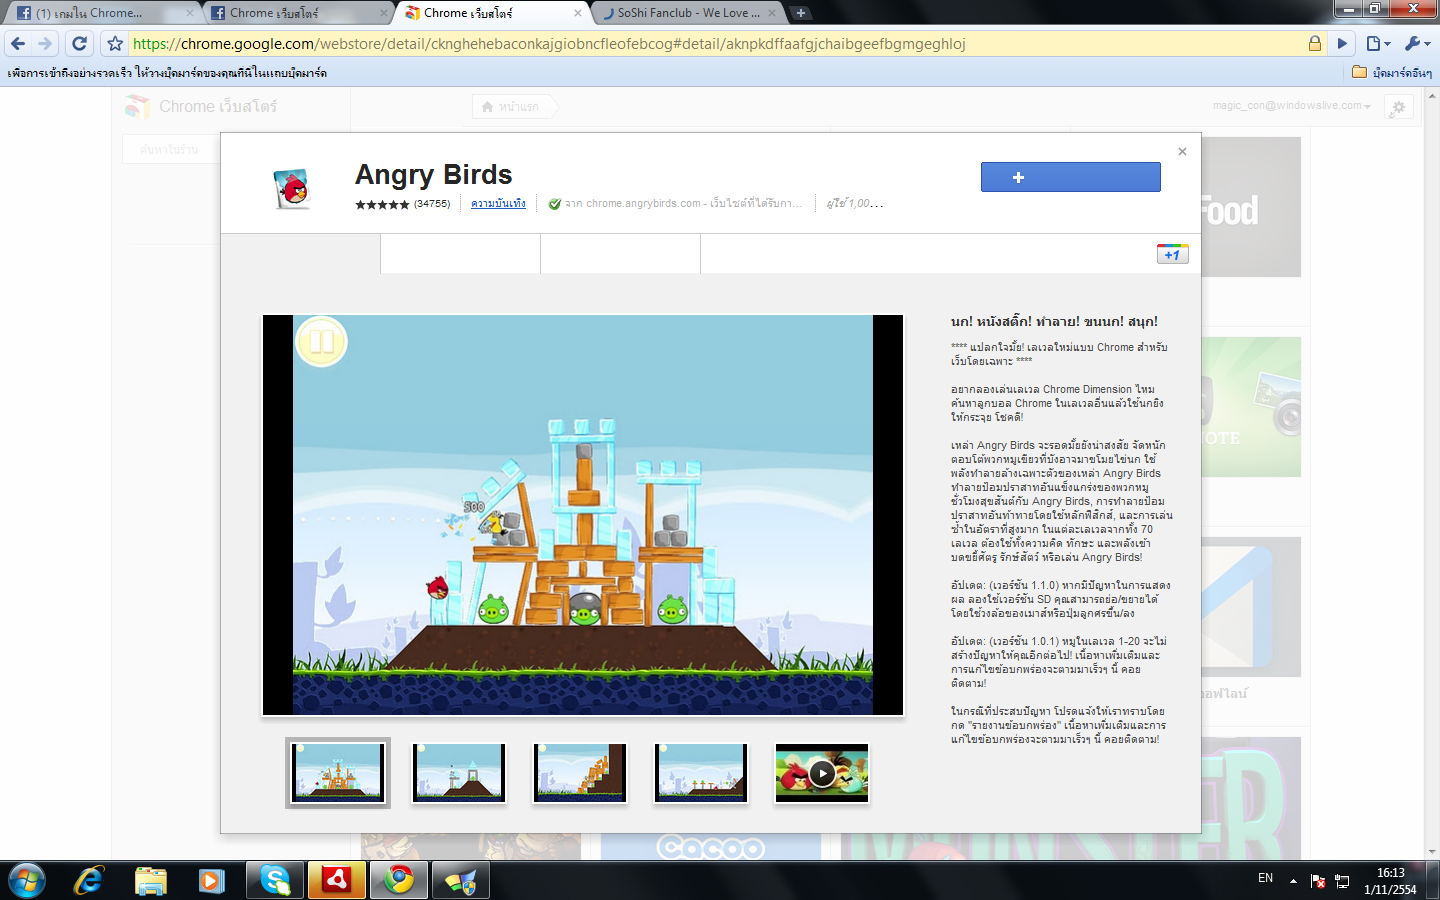This screenshot has height=900, width=1440.
Task: Click the Chrome taskbar button
Action: (399, 880)
